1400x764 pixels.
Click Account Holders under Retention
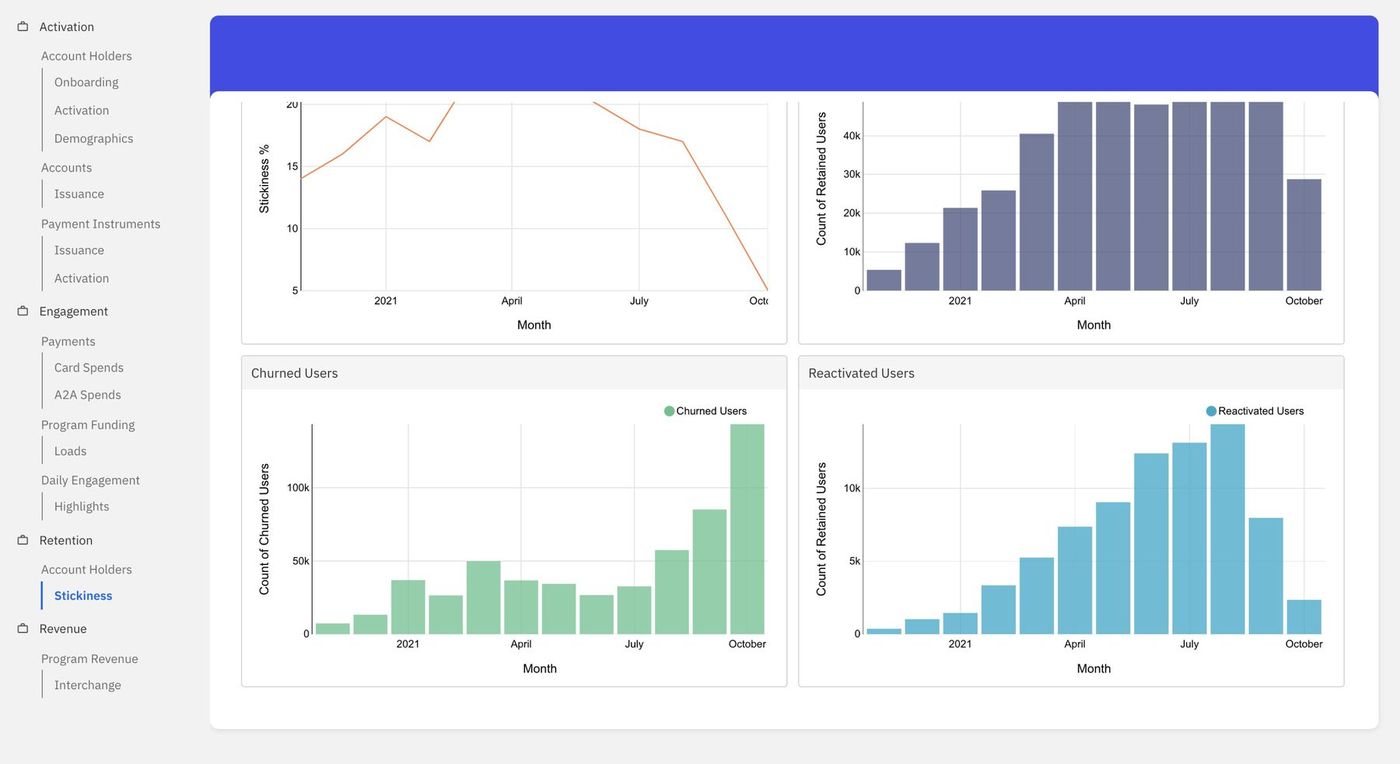[x=86, y=569]
